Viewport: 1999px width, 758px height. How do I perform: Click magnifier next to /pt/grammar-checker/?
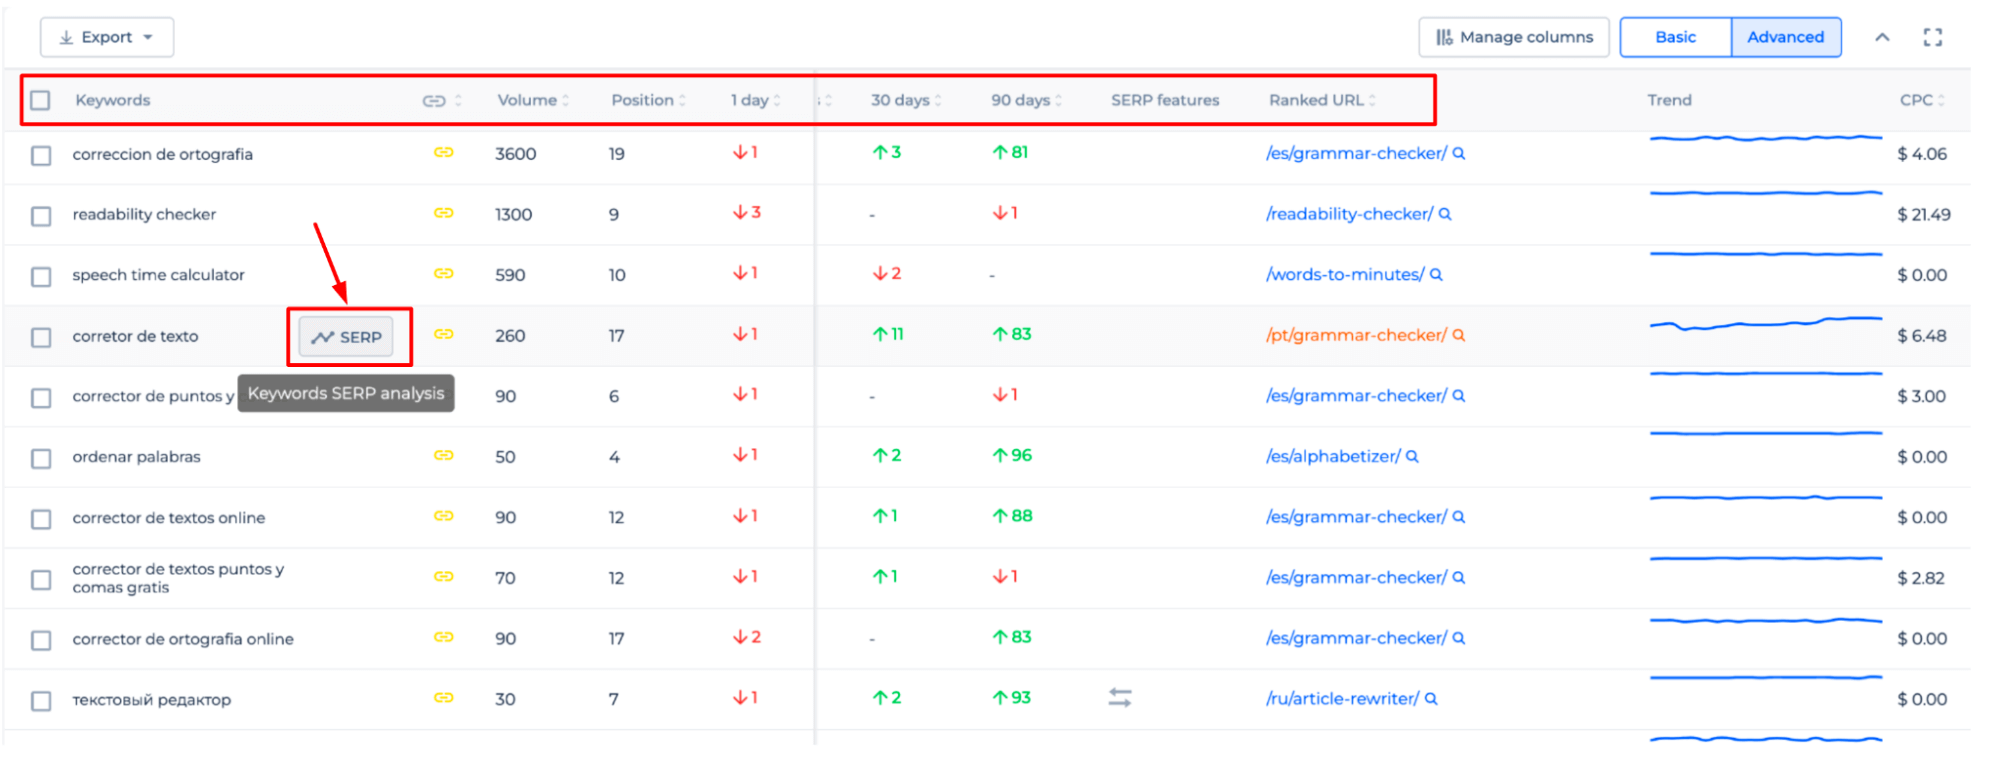(1459, 335)
